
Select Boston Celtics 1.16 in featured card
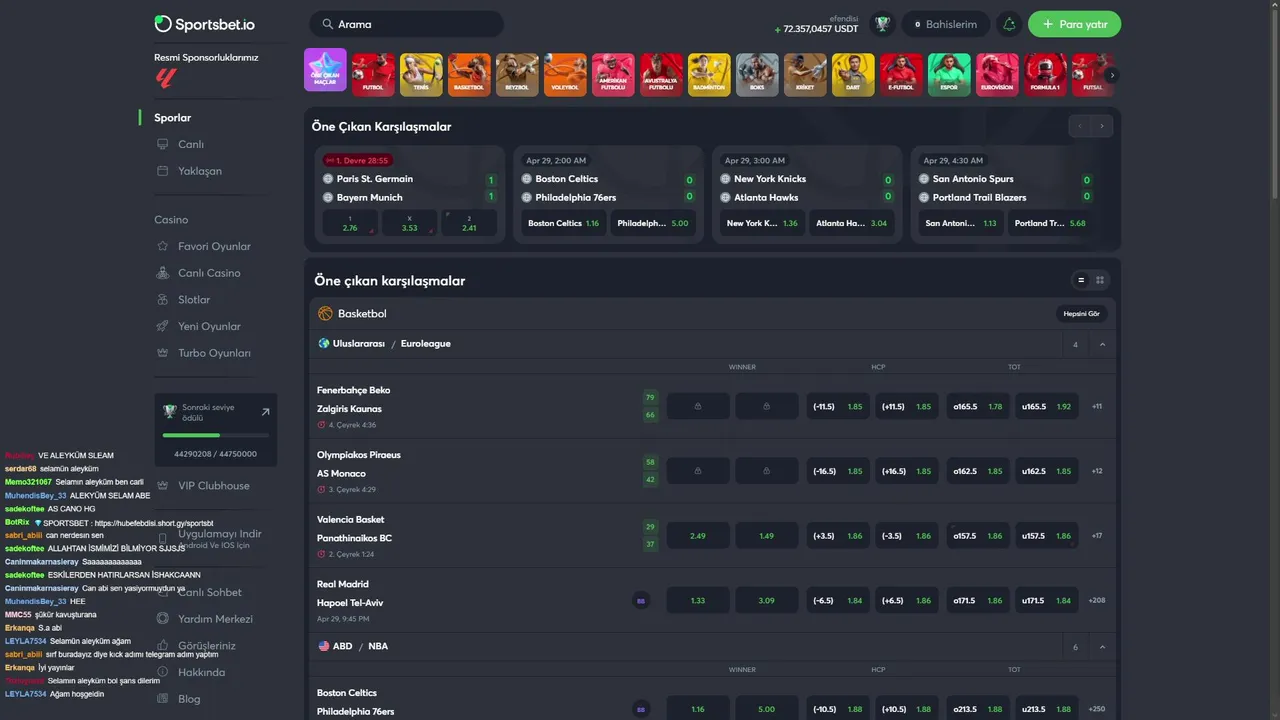coord(564,223)
